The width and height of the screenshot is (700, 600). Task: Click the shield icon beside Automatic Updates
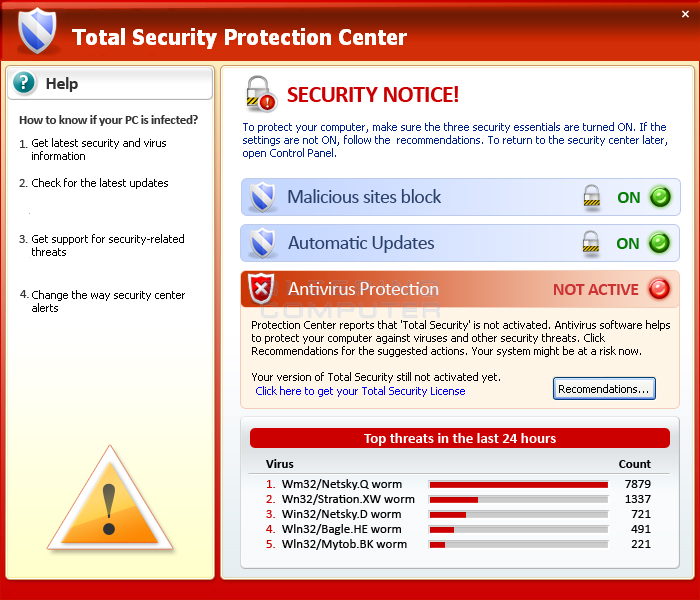tap(262, 243)
